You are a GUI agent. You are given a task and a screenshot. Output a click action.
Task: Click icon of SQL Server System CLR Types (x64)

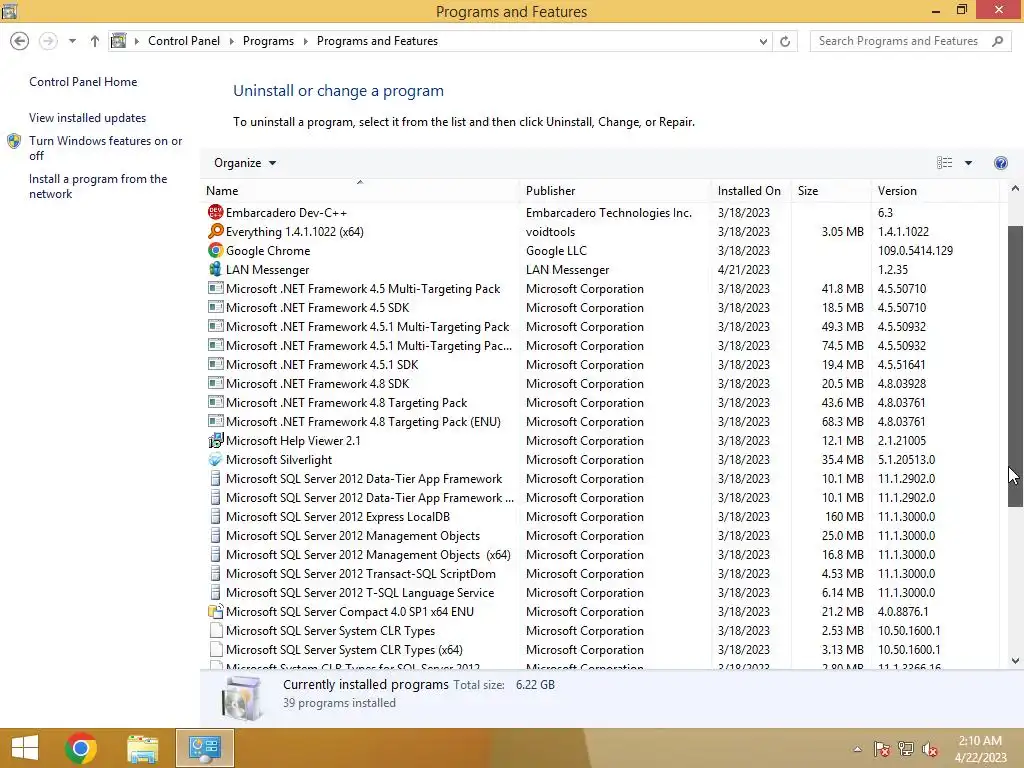point(216,650)
